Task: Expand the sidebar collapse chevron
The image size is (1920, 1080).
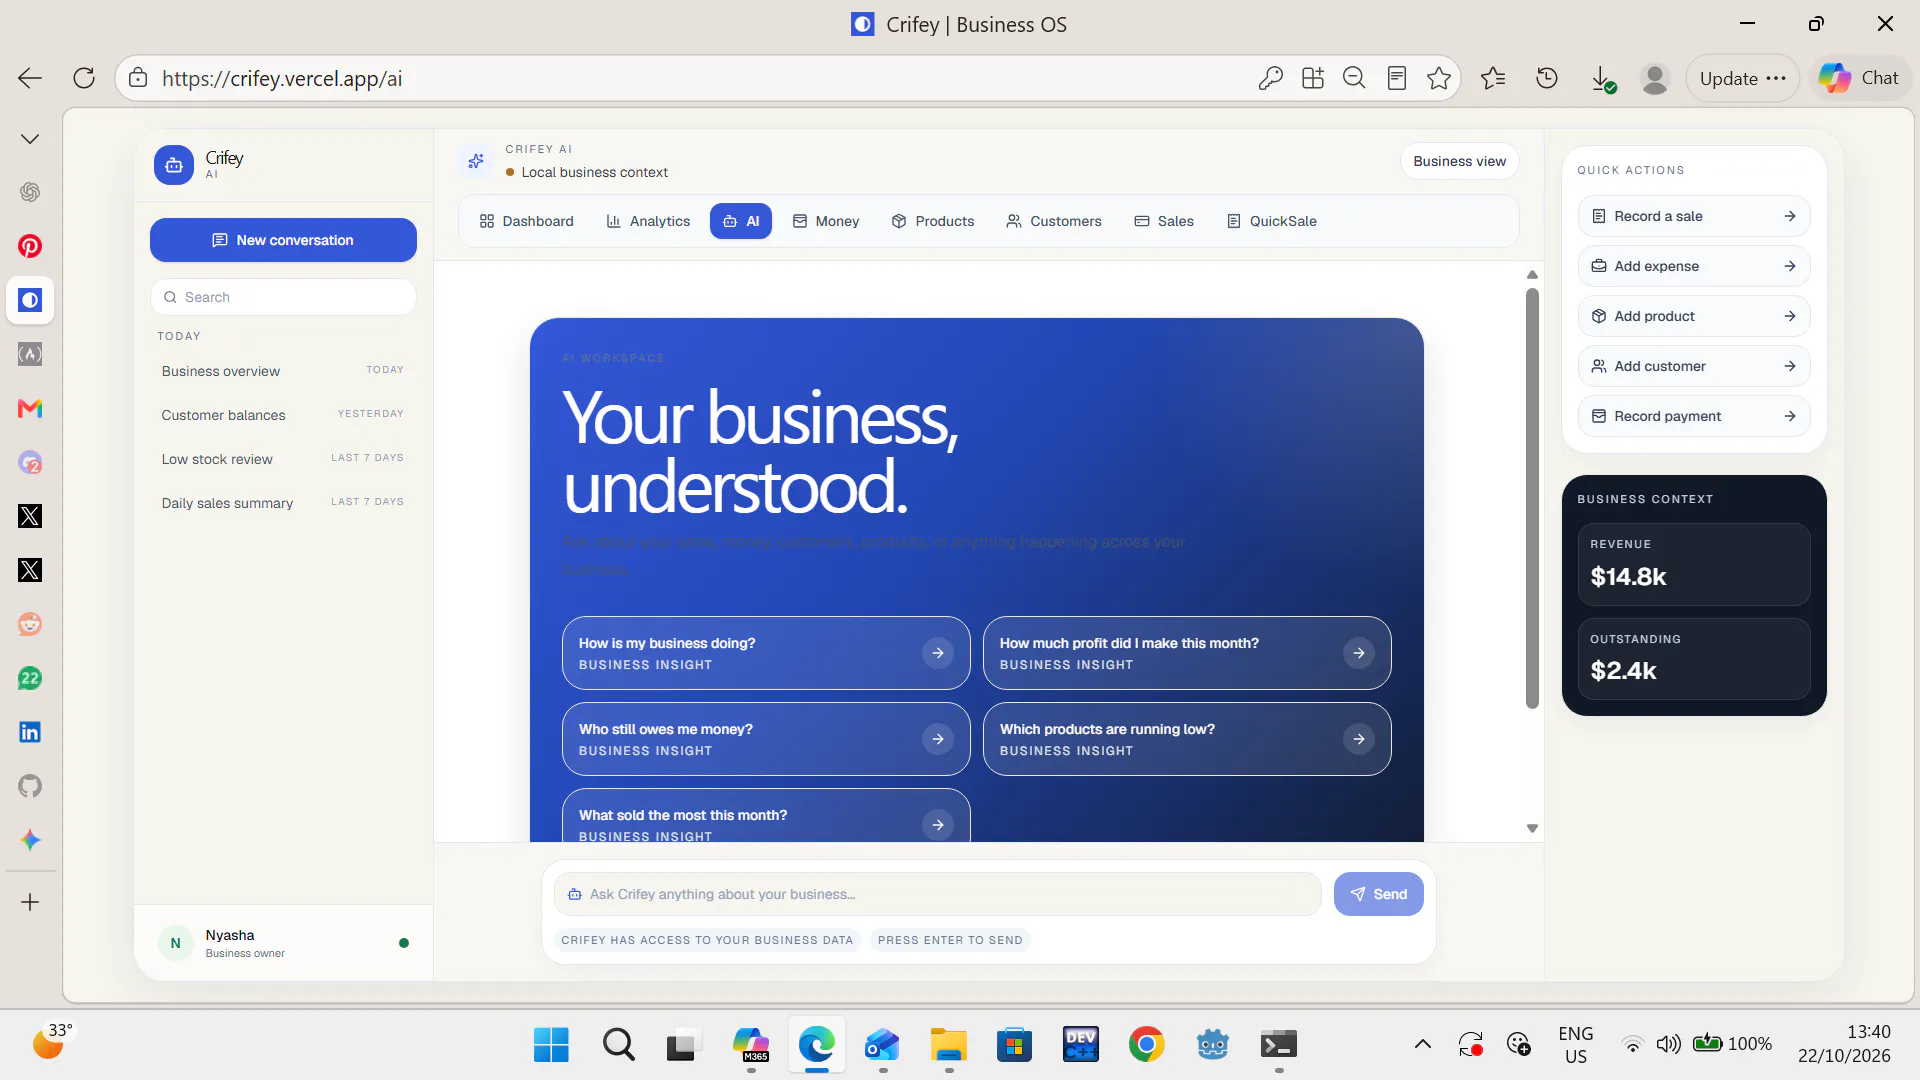Action: (30, 139)
